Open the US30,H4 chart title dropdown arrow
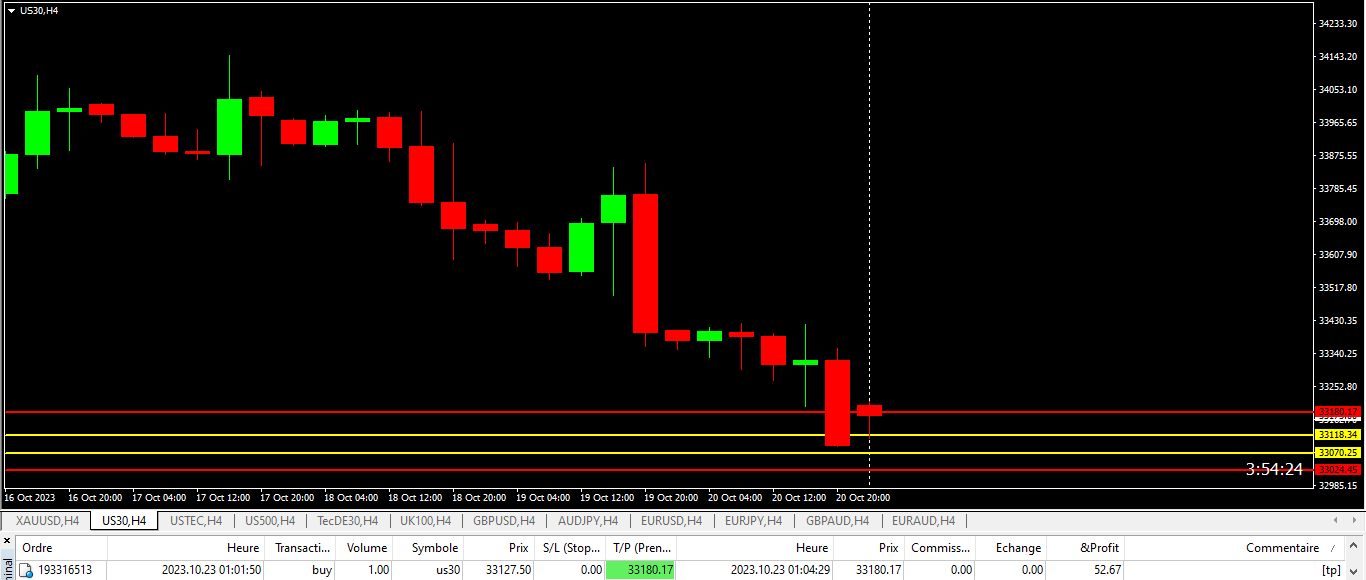Image resolution: width=1366 pixels, height=580 pixels. coord(11,10)
